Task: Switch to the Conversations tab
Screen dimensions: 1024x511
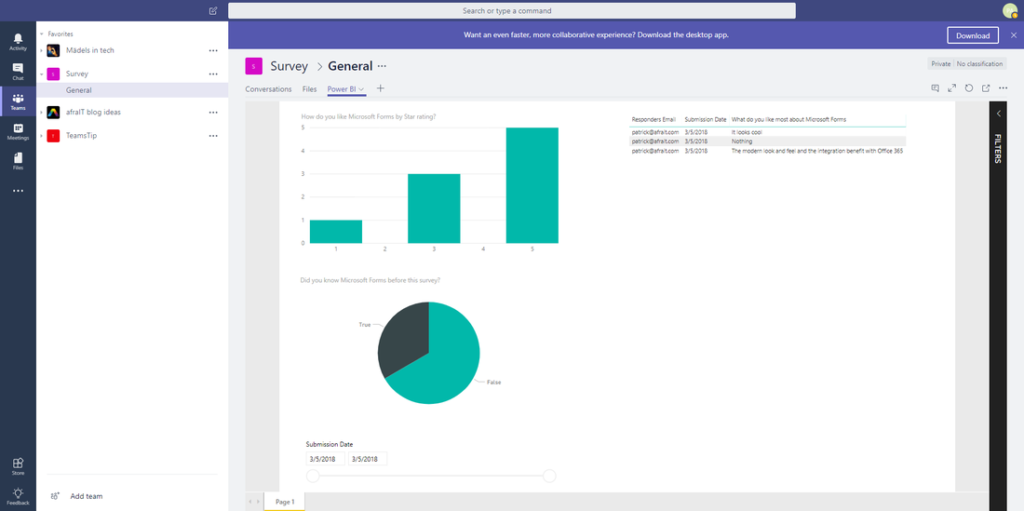Action: pyautogui.click(x=268, y=89)
